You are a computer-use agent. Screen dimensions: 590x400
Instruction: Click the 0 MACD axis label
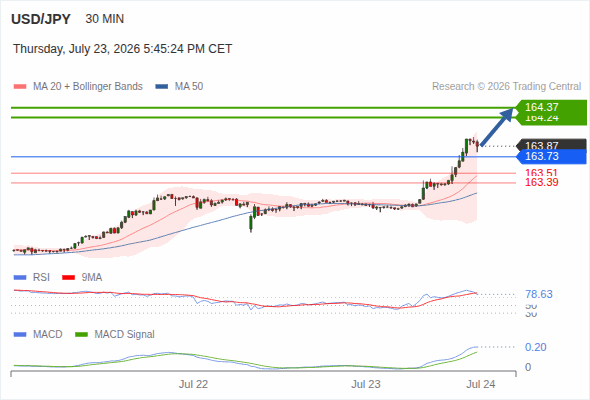(x=528, y=367)
